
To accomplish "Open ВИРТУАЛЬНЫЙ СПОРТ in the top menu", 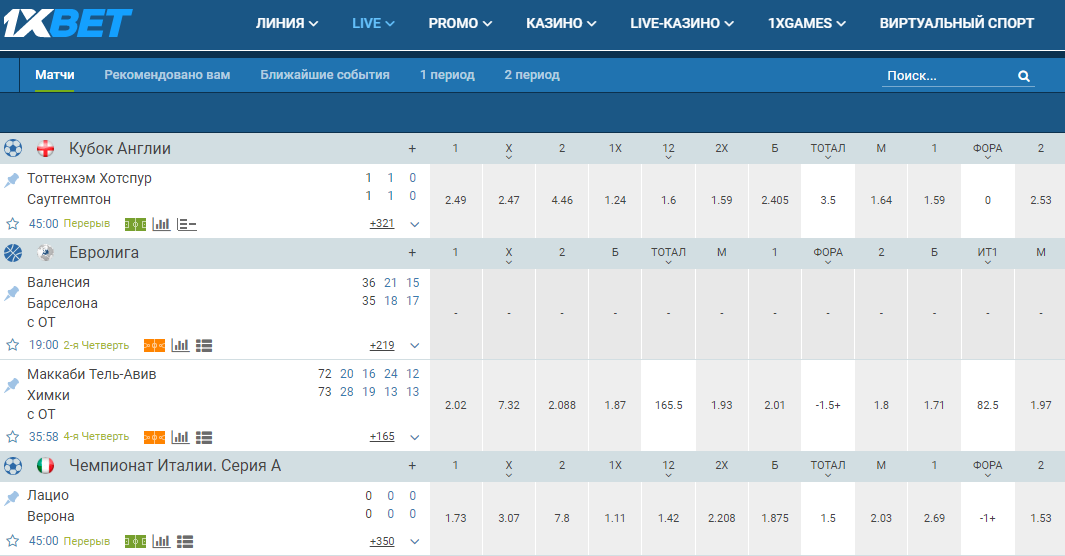I will tap(956, 23).
